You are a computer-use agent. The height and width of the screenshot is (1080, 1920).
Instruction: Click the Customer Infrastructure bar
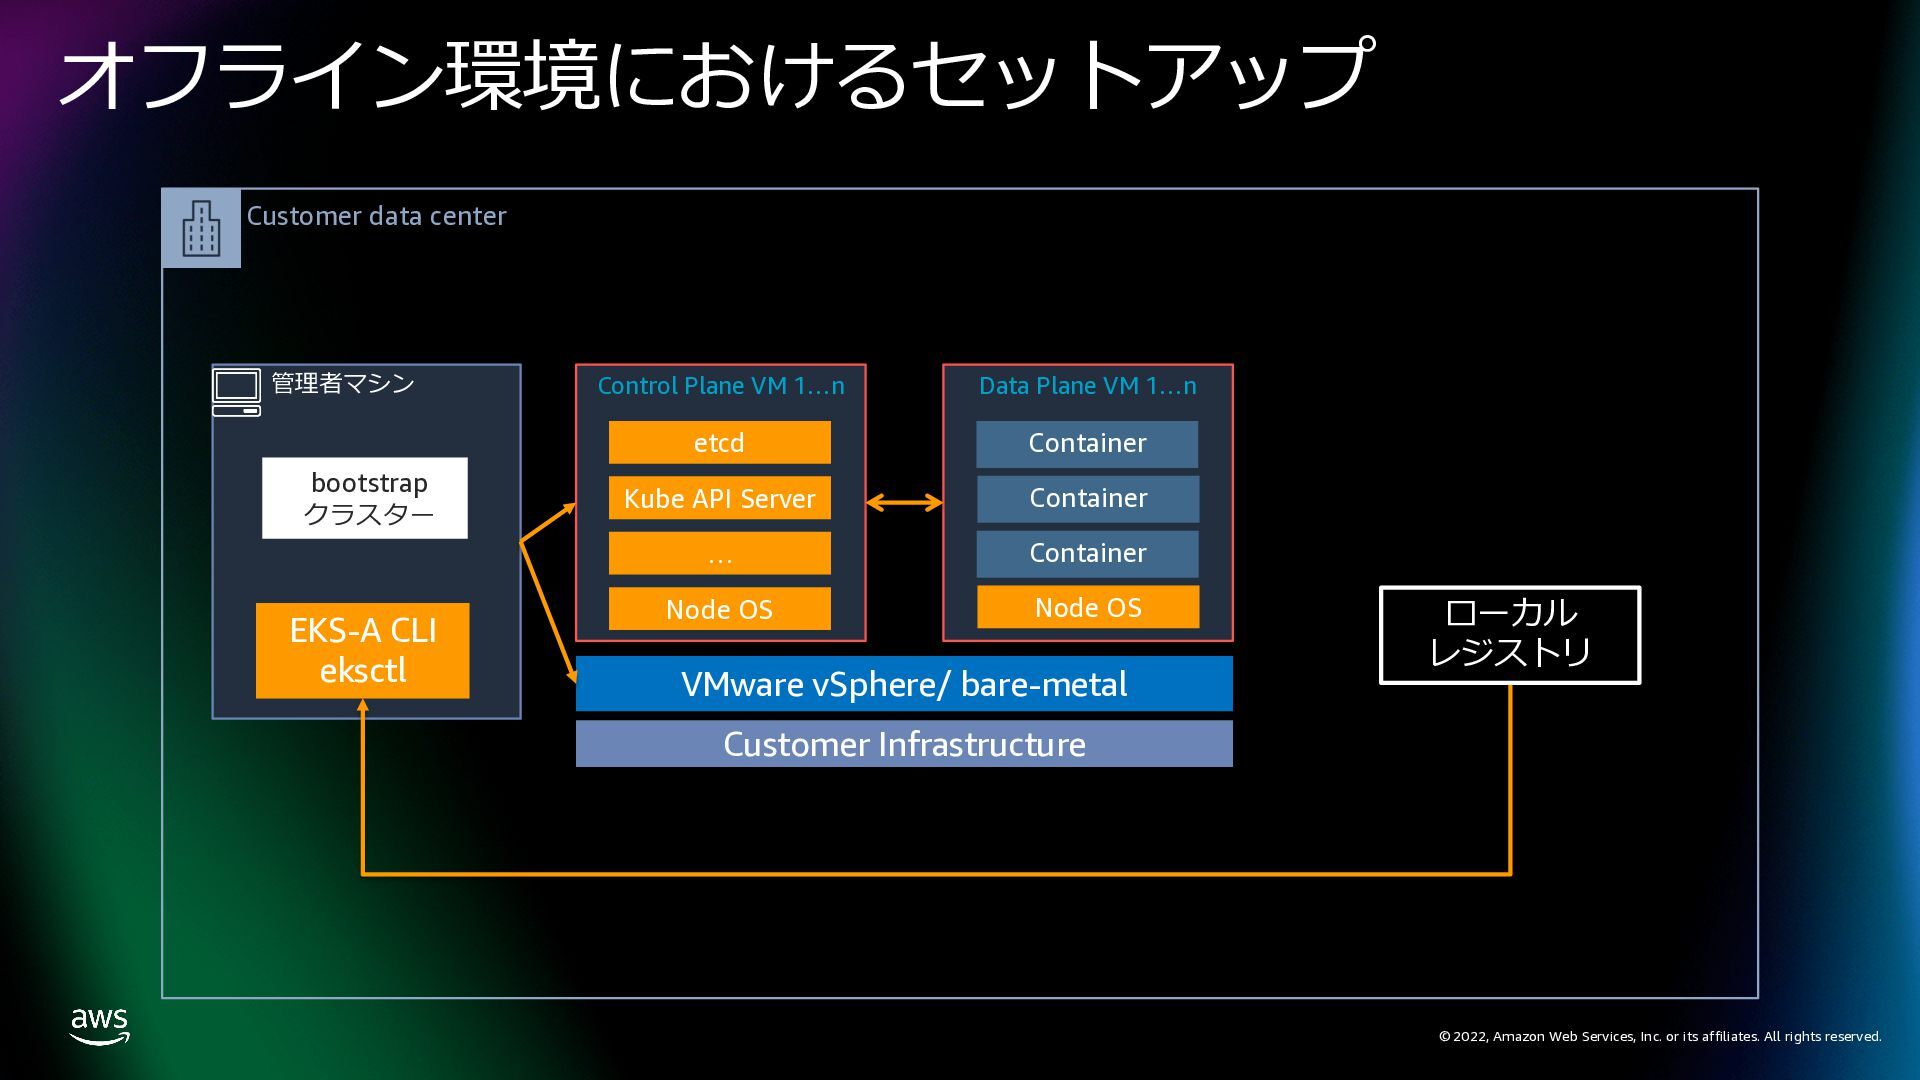click(904, 744)
